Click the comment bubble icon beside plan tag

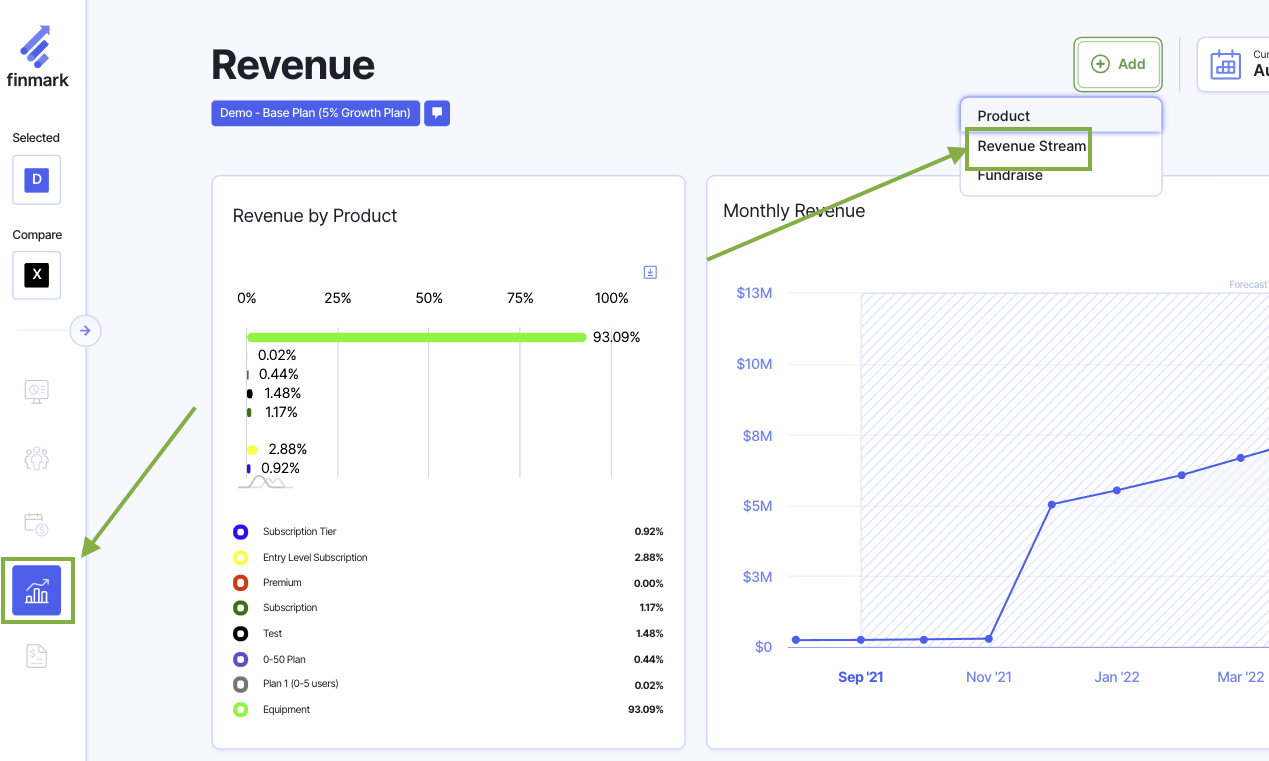click(437, 113)
